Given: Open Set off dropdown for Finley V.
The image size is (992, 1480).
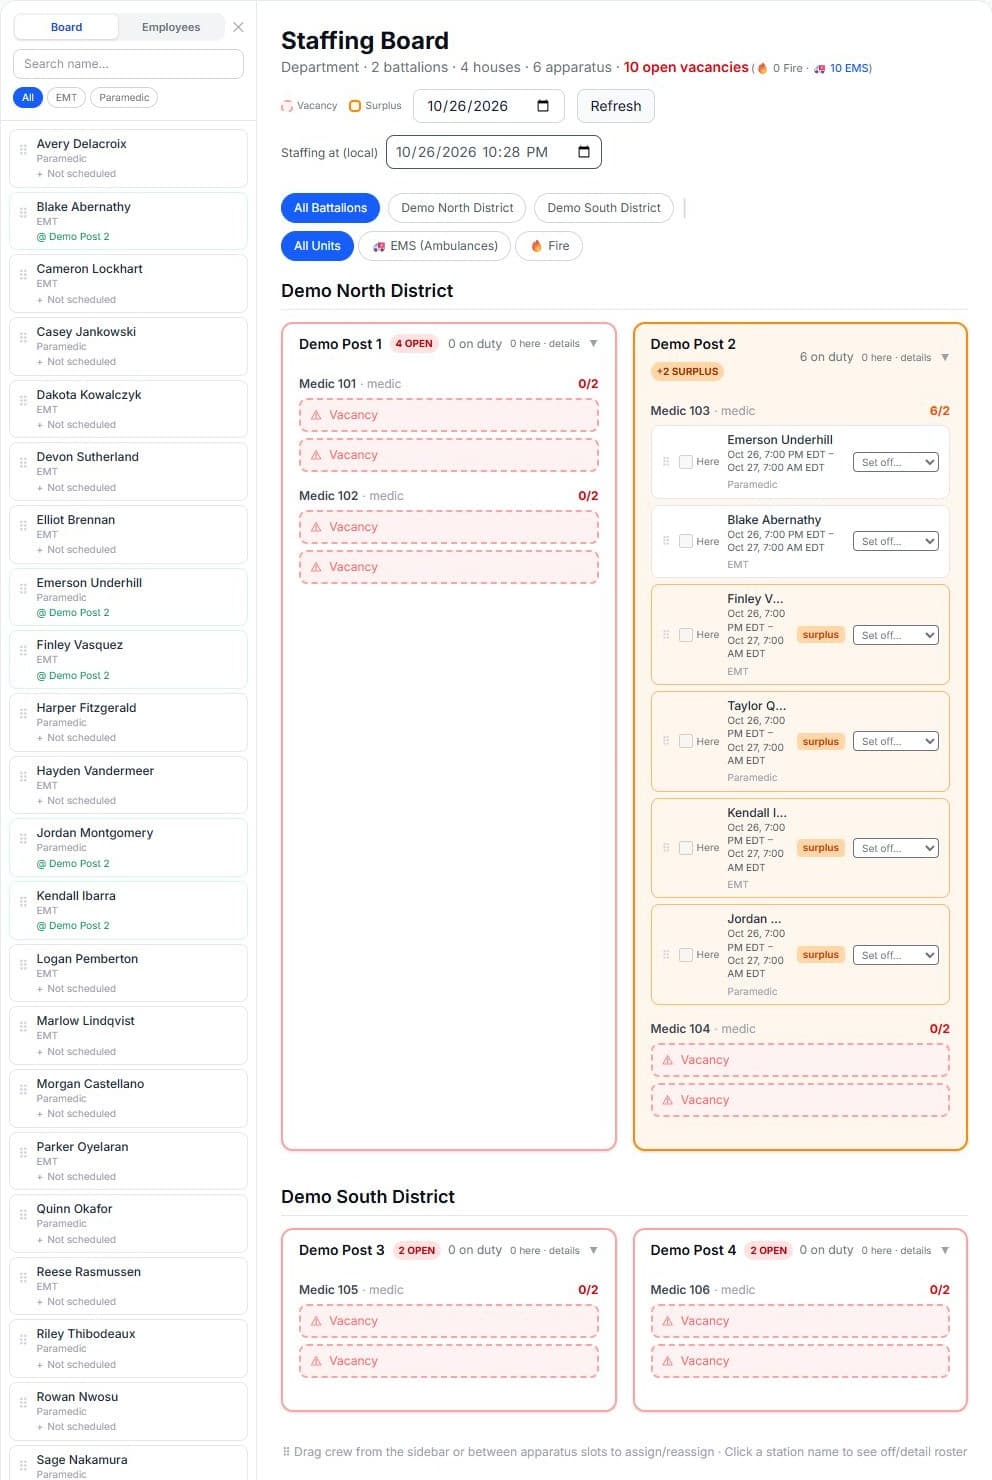Looking at the screenshot, I should (x=896, y=635).
